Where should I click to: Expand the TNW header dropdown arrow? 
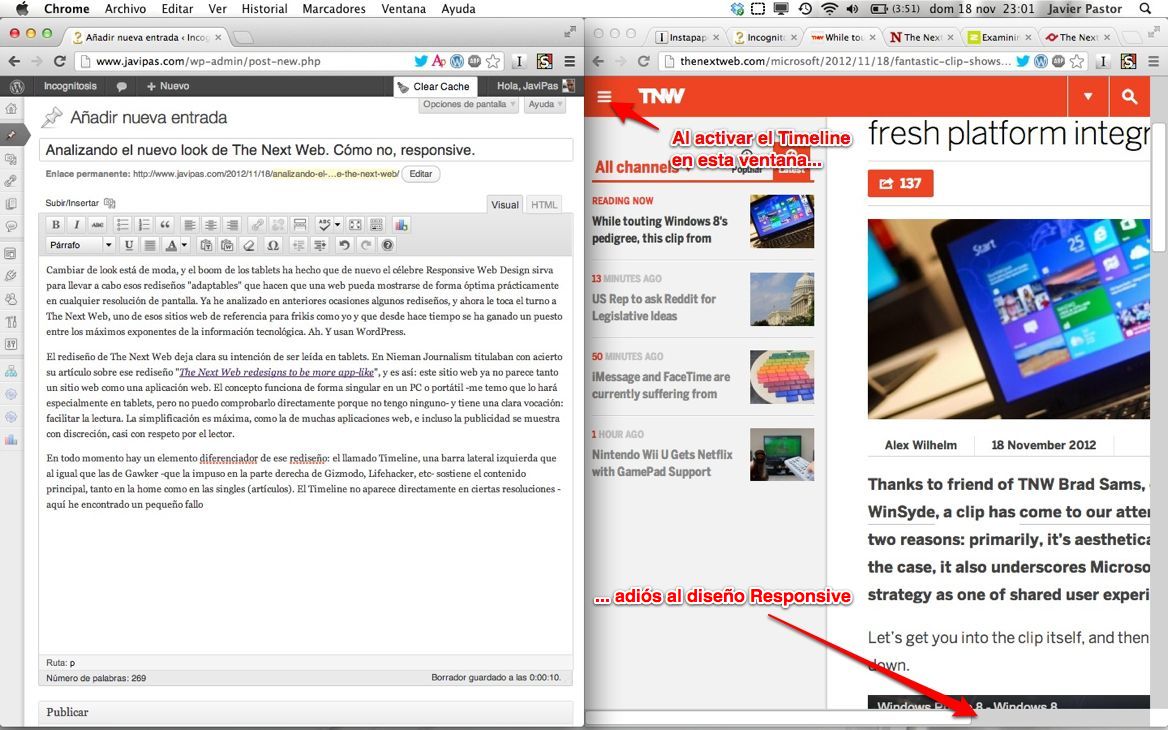tap(1088, 96)
